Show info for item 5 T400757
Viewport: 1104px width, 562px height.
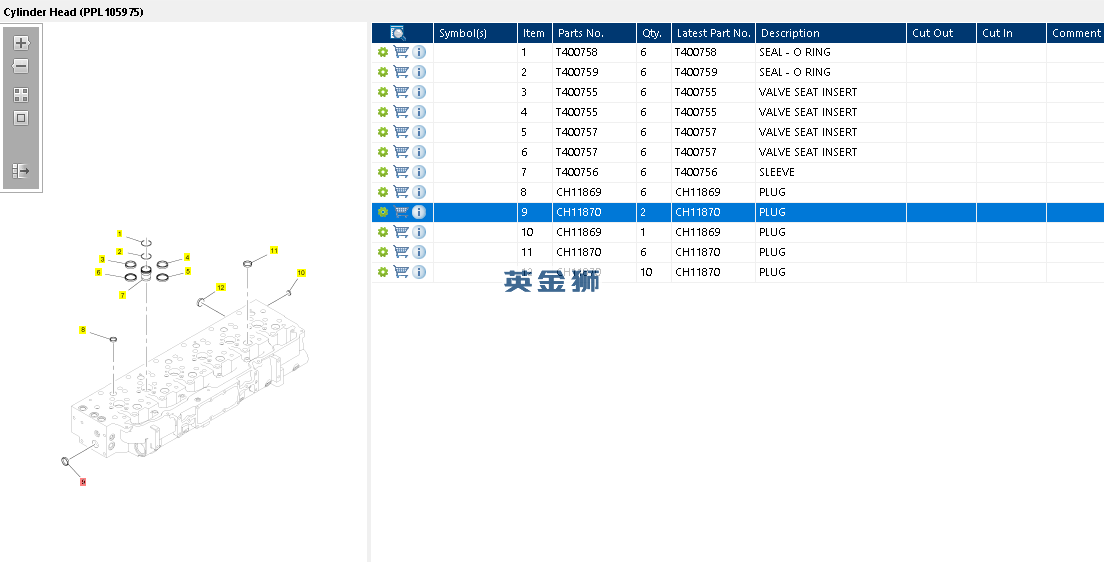[x=419, y=132]
